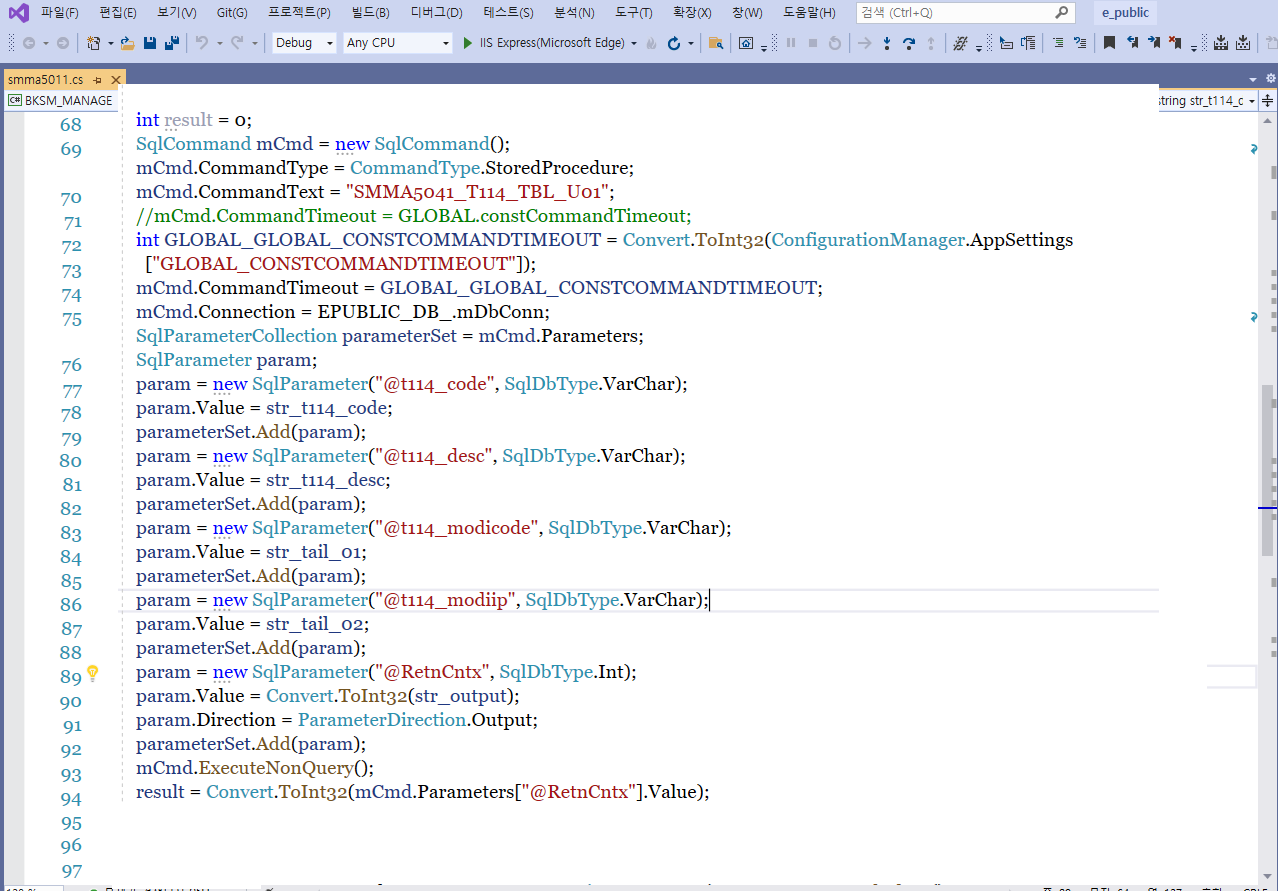Click the Step Over icon
The width and height of the screenshot is (1278, 891).
click(x=909, y=43)
